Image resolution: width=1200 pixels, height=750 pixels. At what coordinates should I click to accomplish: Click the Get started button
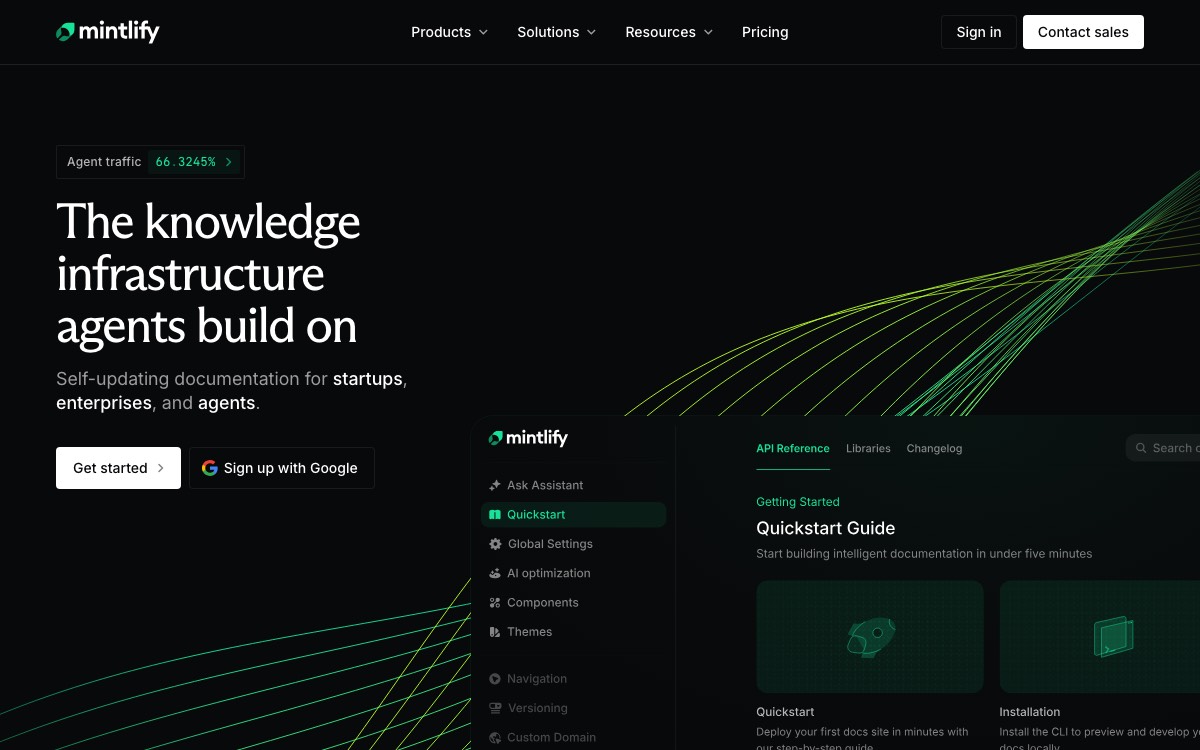pos(118,468)
